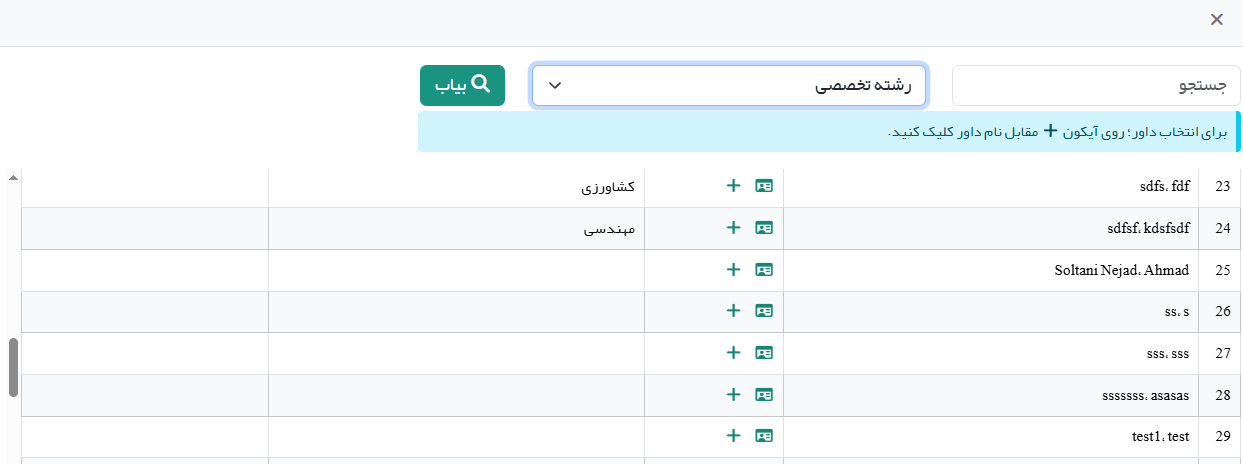Click plus icon in row 27

(x=733, y=353)
